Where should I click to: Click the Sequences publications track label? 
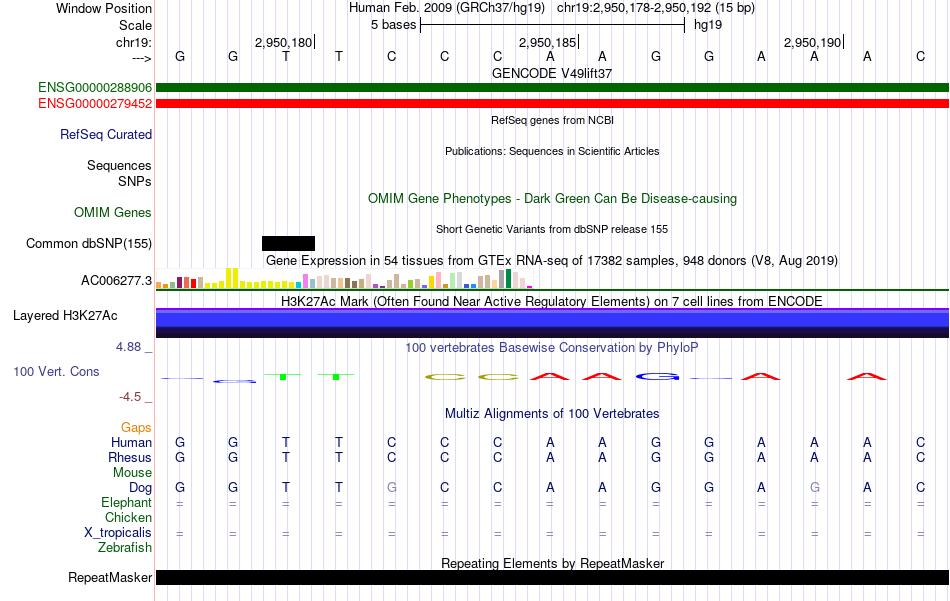[x=119, y=165]
